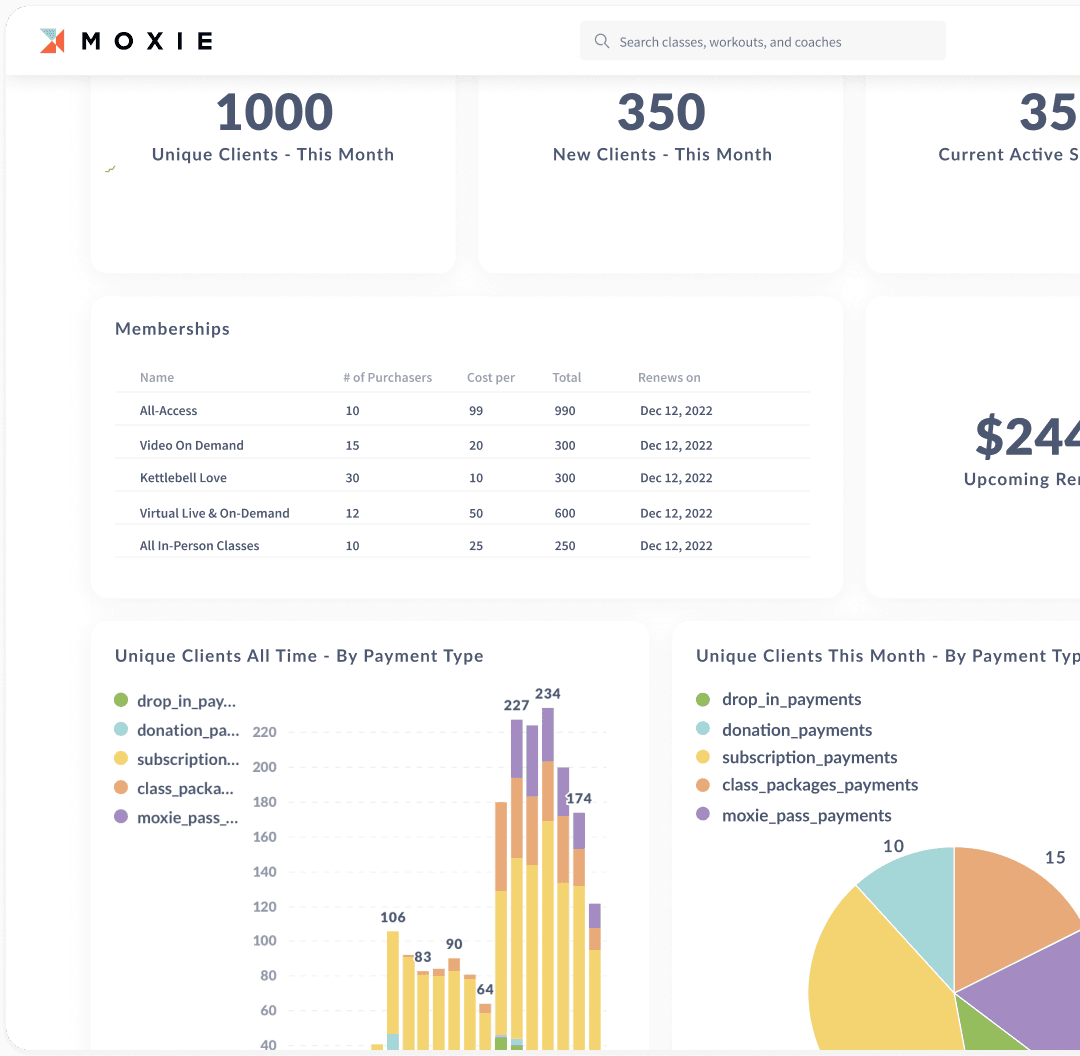This screenshot has width=1080, height=1056.
Task: Sort memberships by the Total column
Action: click(566, 378)
